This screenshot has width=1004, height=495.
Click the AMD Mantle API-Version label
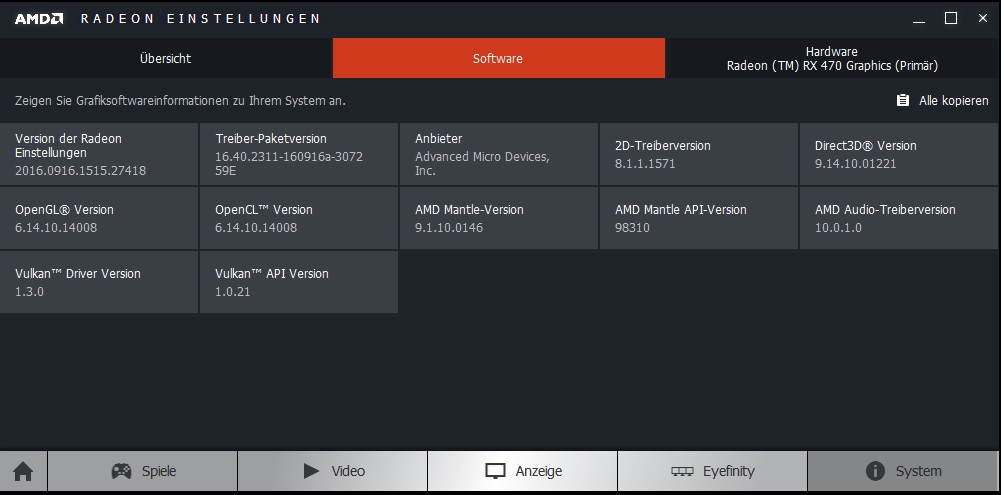tap(681, 210)
